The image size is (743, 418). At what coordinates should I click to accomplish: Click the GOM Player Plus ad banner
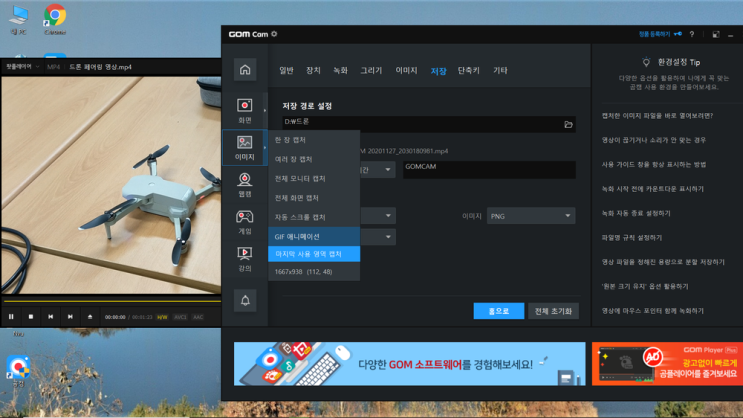667,364
